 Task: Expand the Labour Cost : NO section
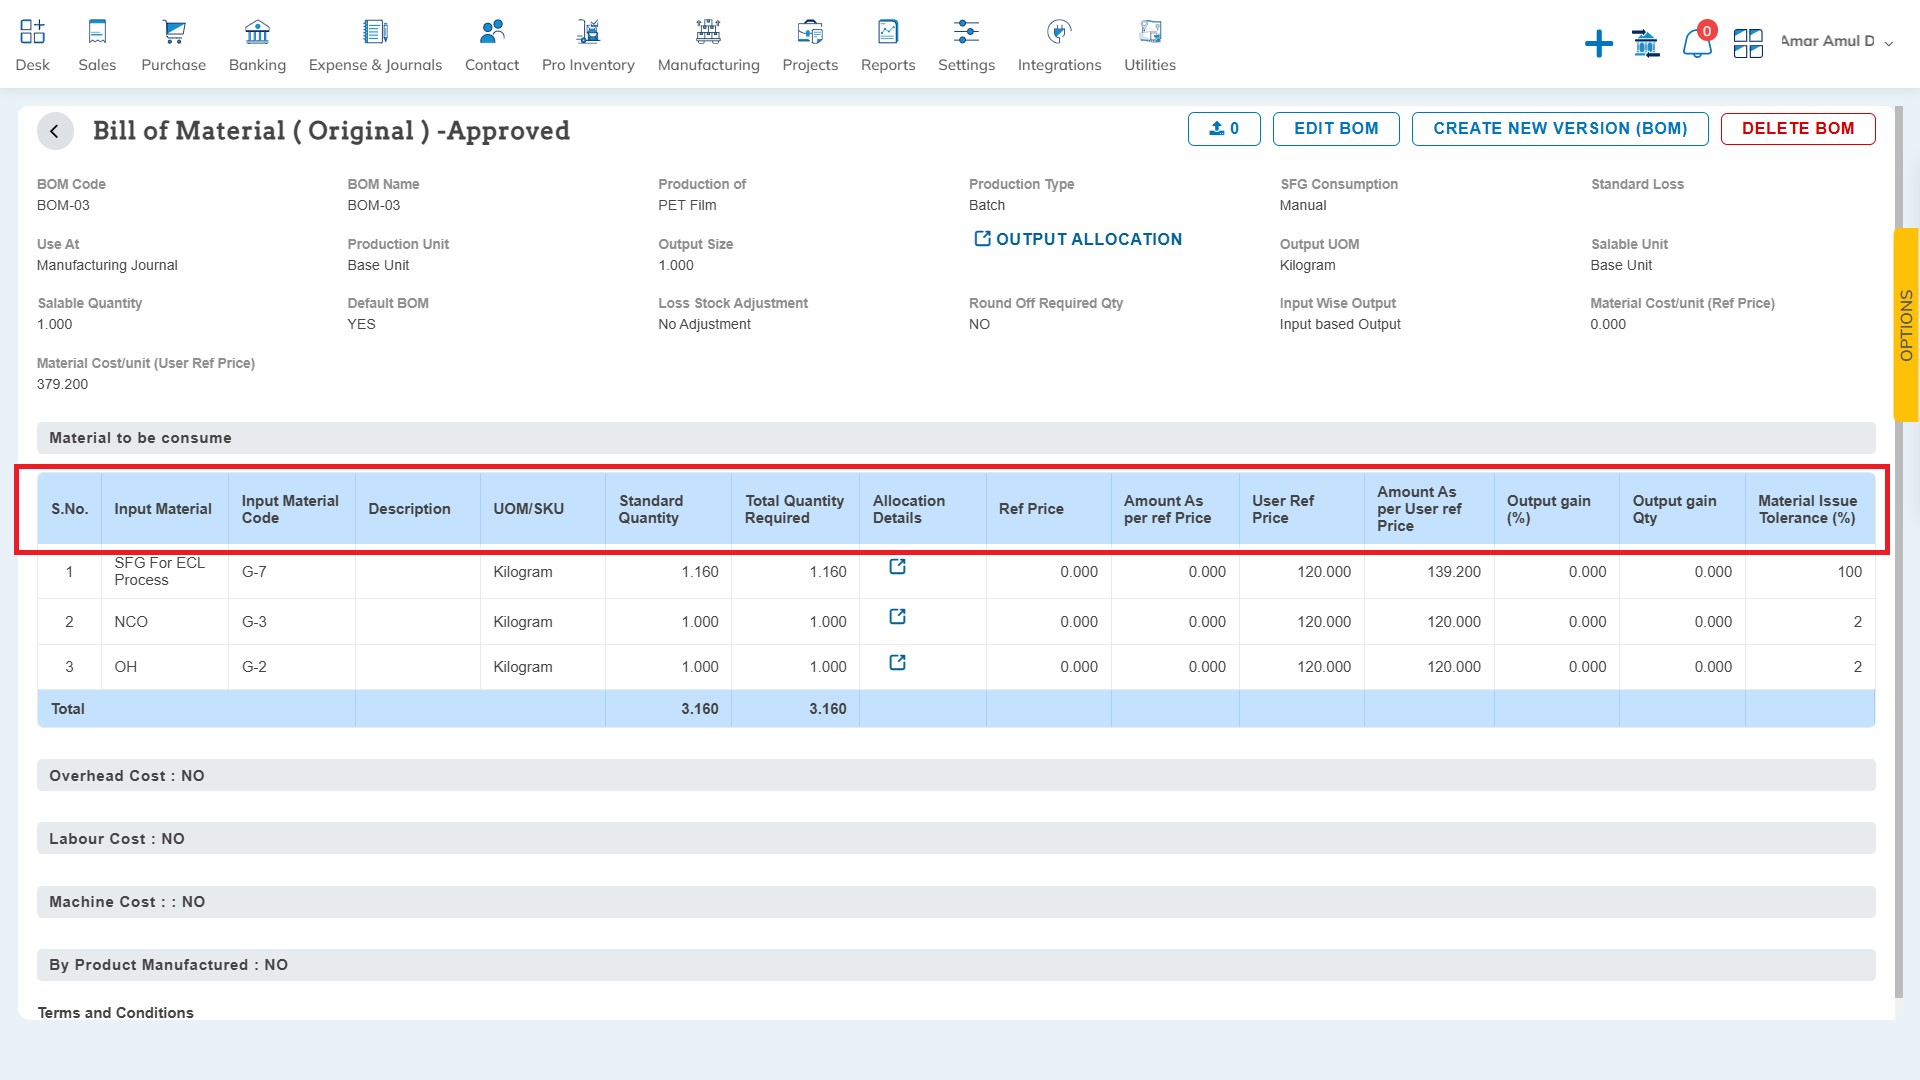(x=956, y=839)
